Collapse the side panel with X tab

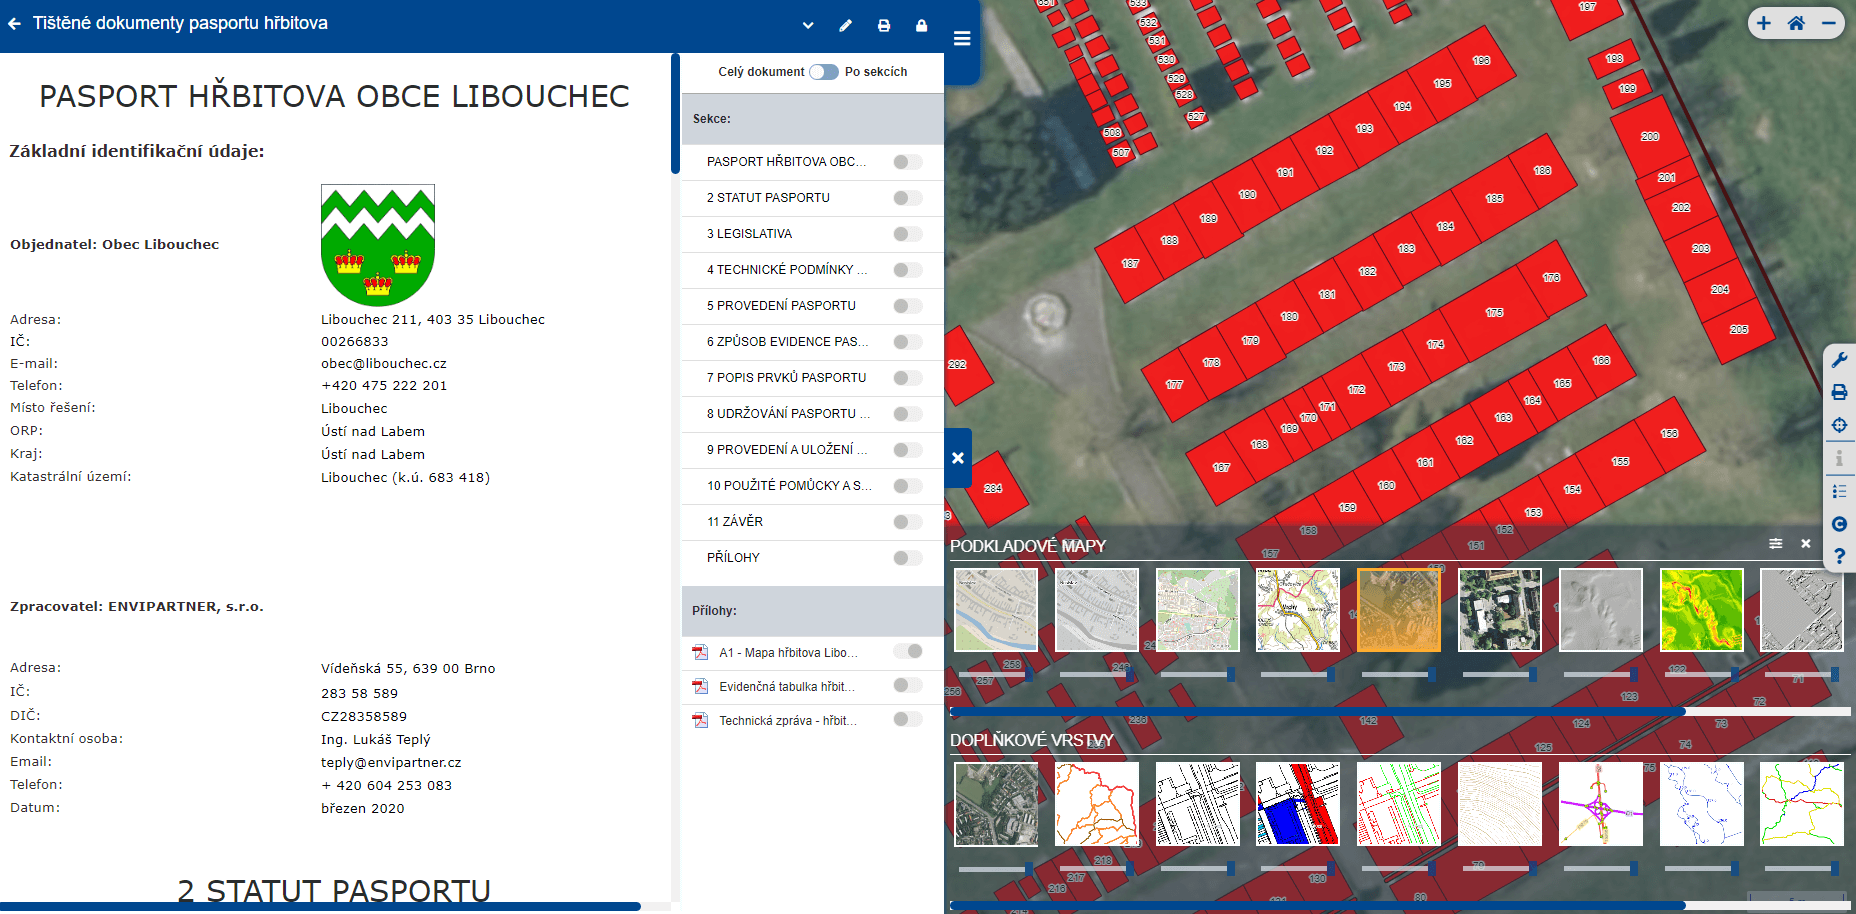tap(958, 458)
